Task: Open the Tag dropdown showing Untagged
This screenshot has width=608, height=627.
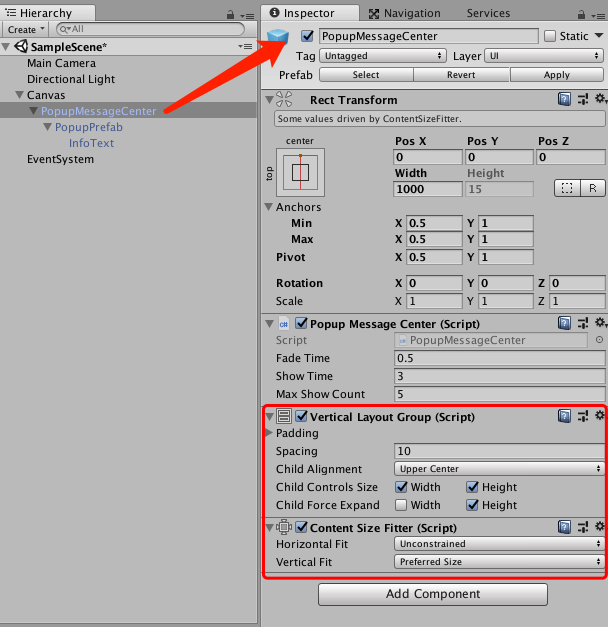Action: click(383, 56)
